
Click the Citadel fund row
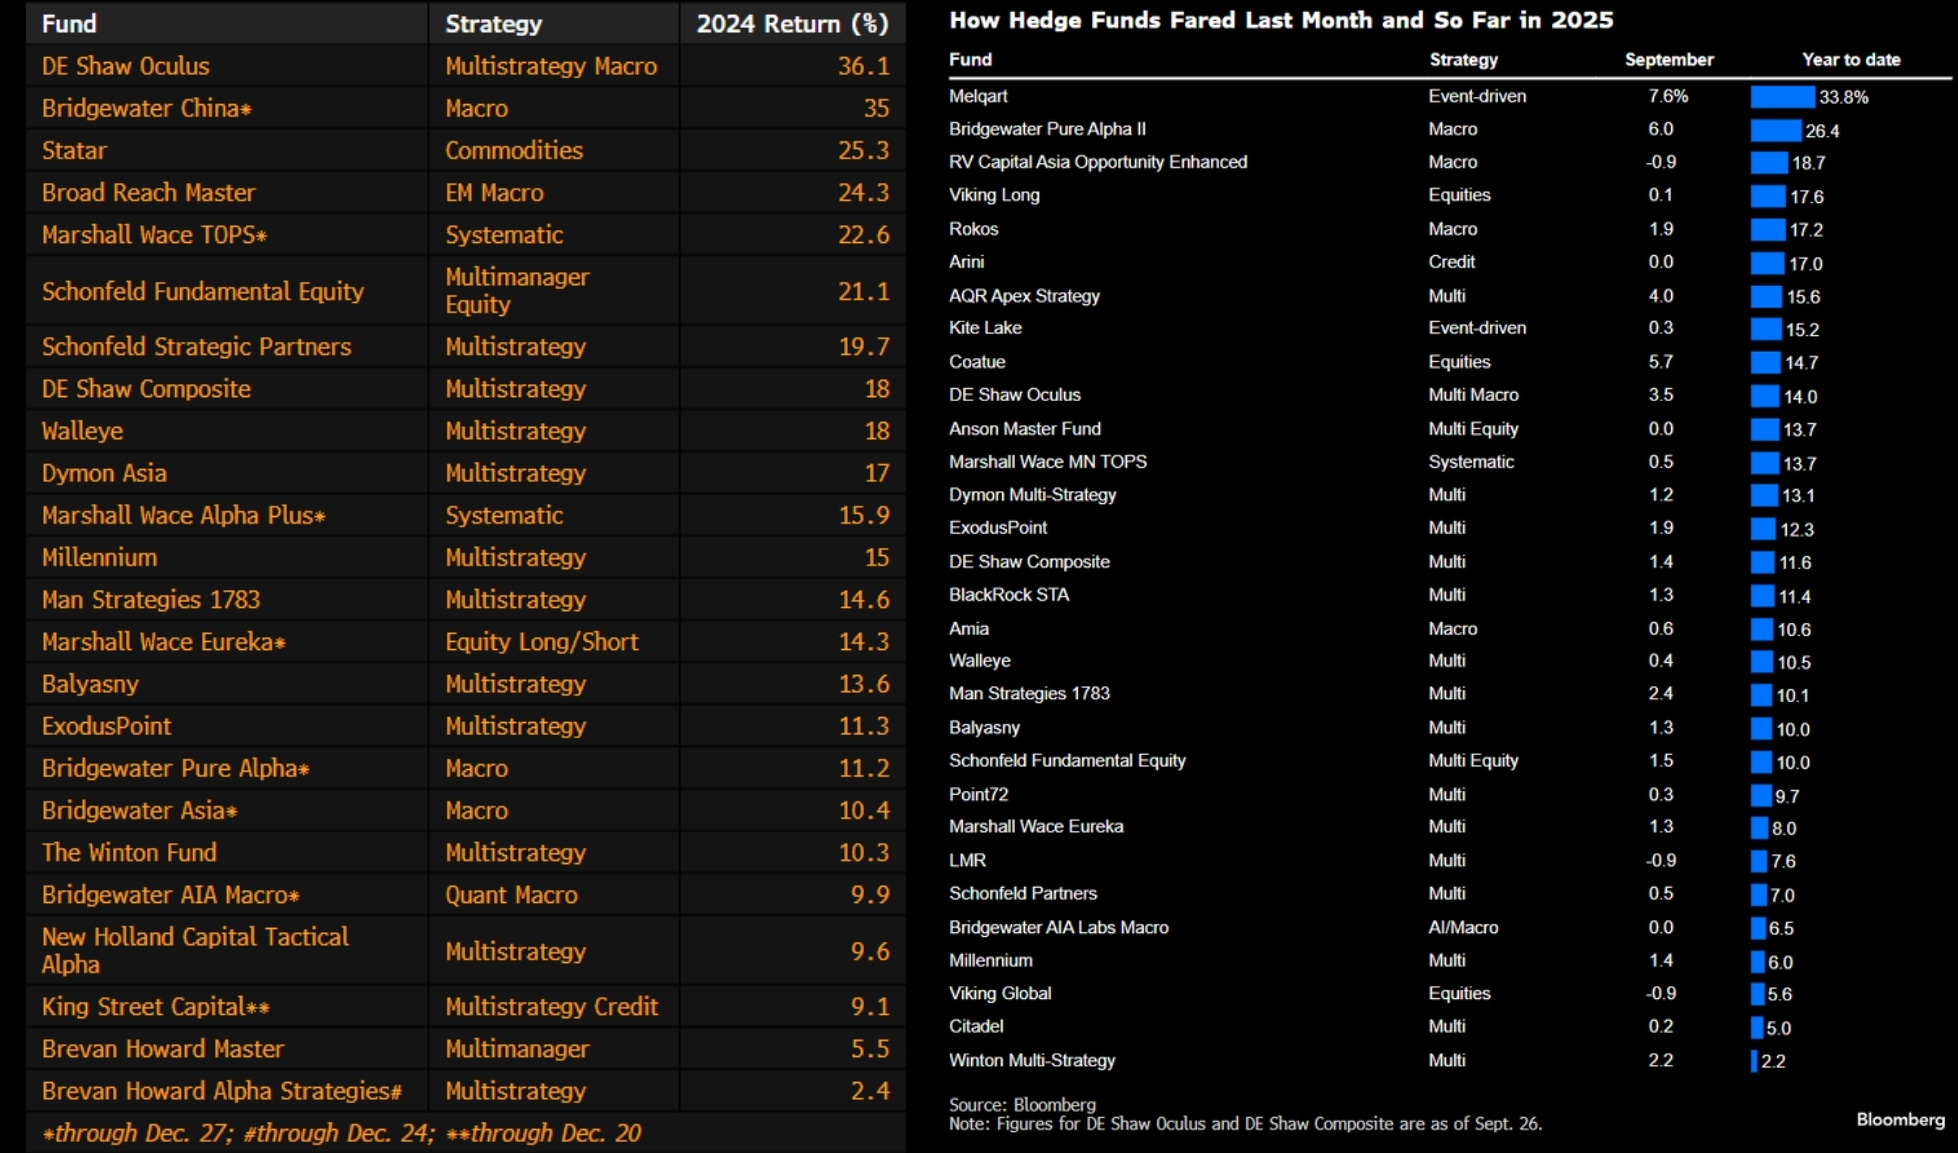coord(976,1026)
